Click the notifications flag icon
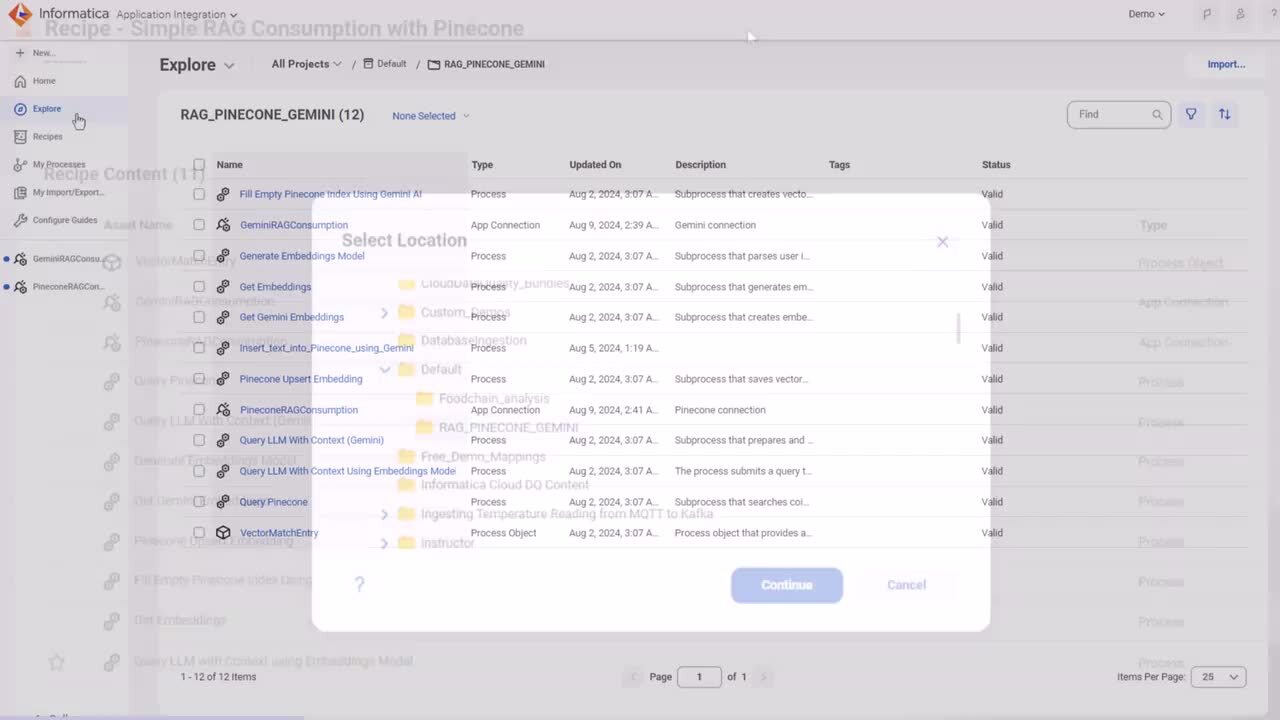 [1208, 14]
